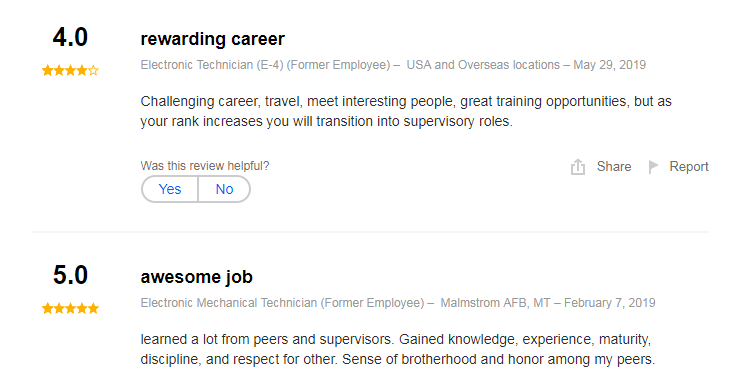738x390 pixels.
Task: Click the first gold star under 4.0
Action: (x=48, y=71)
